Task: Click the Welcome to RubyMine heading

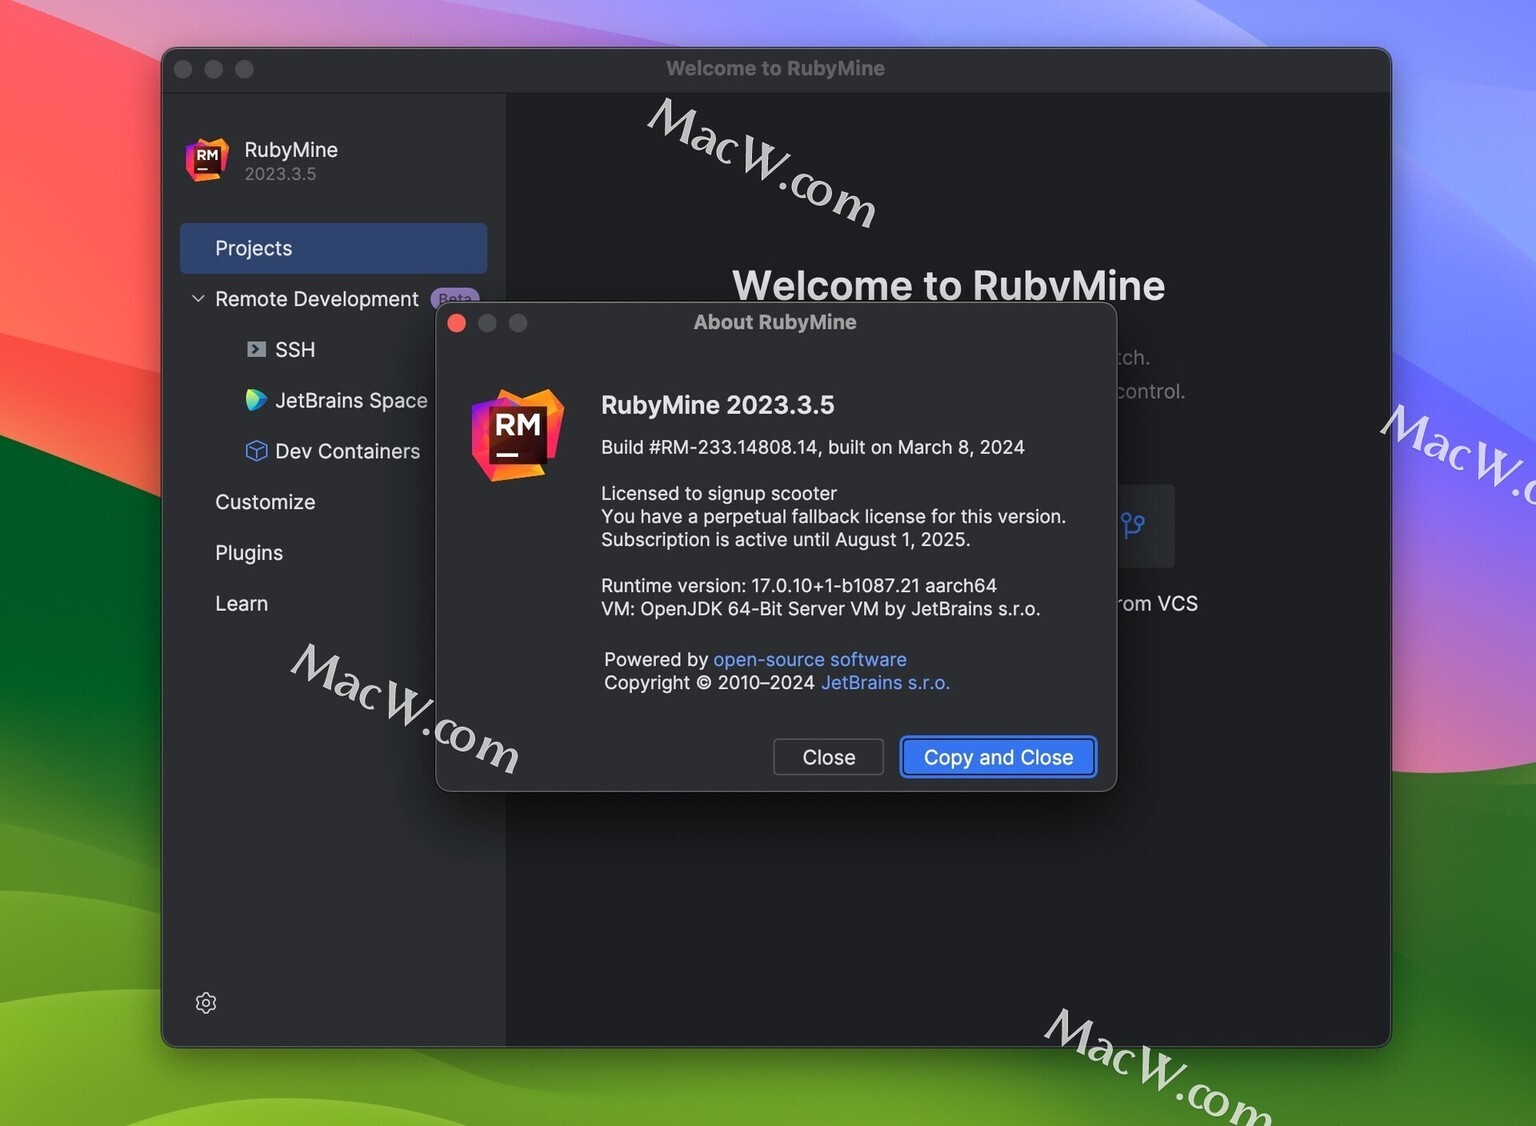Action: pyautogui.click(x=948, y=285)
